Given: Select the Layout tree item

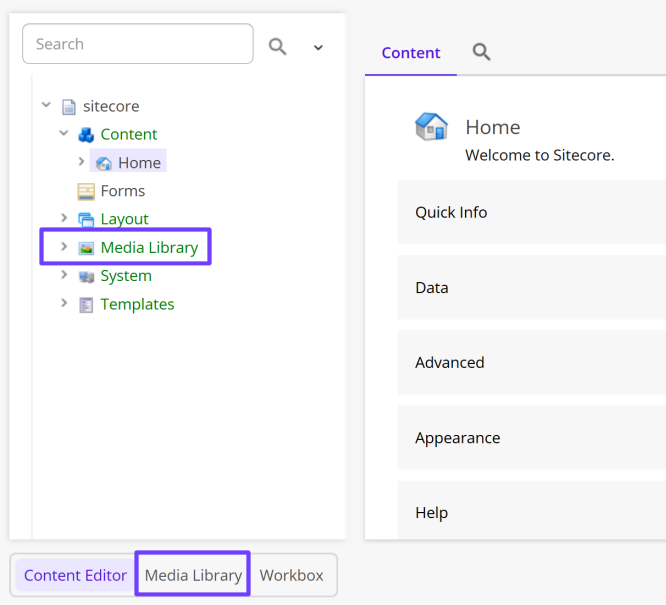Looking at the screenshot, I should tap(124, 219).
